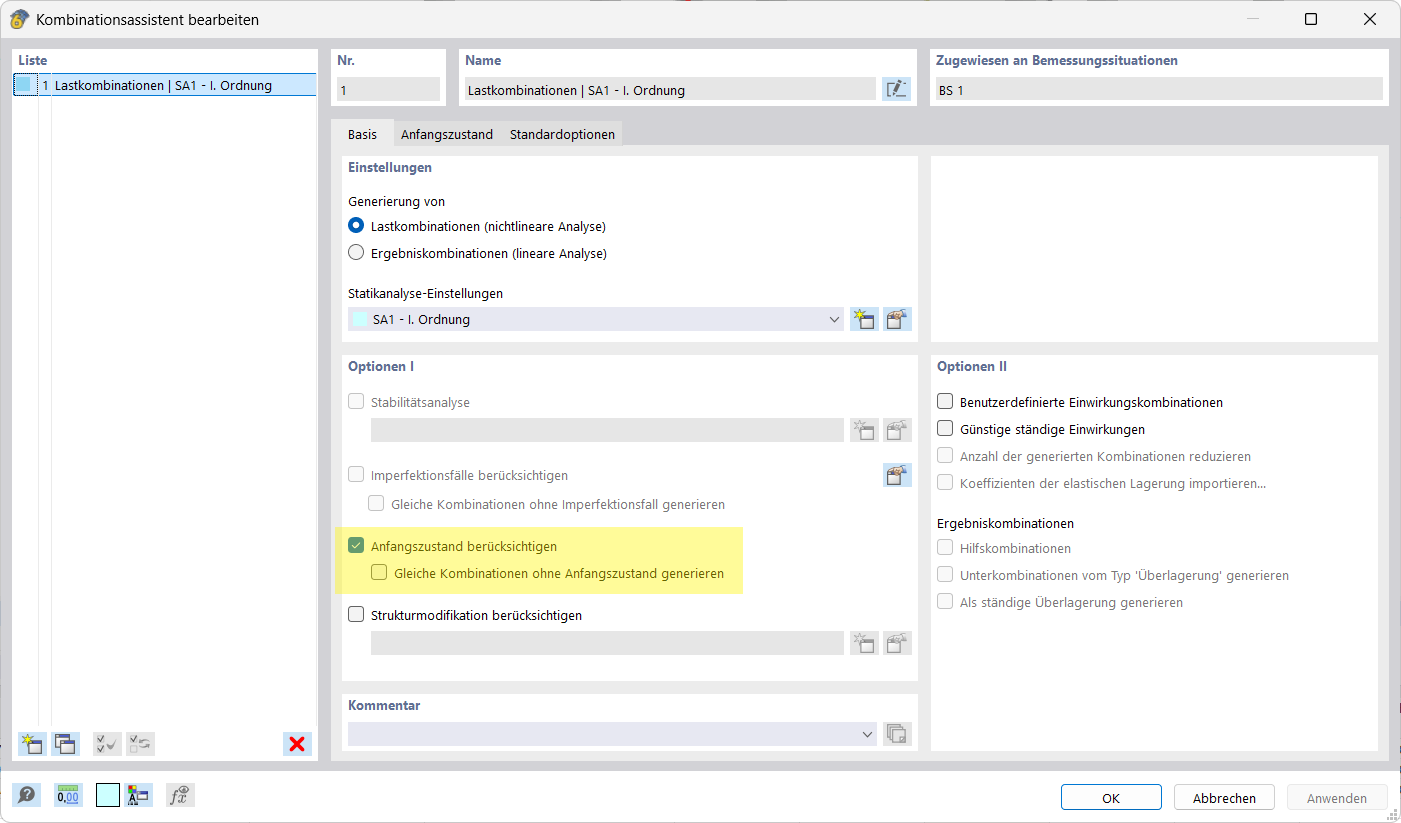The height and width of the screenshot is (823, 1401).
Task: Open the Kommentar dropdown
Action: (868, 733)
